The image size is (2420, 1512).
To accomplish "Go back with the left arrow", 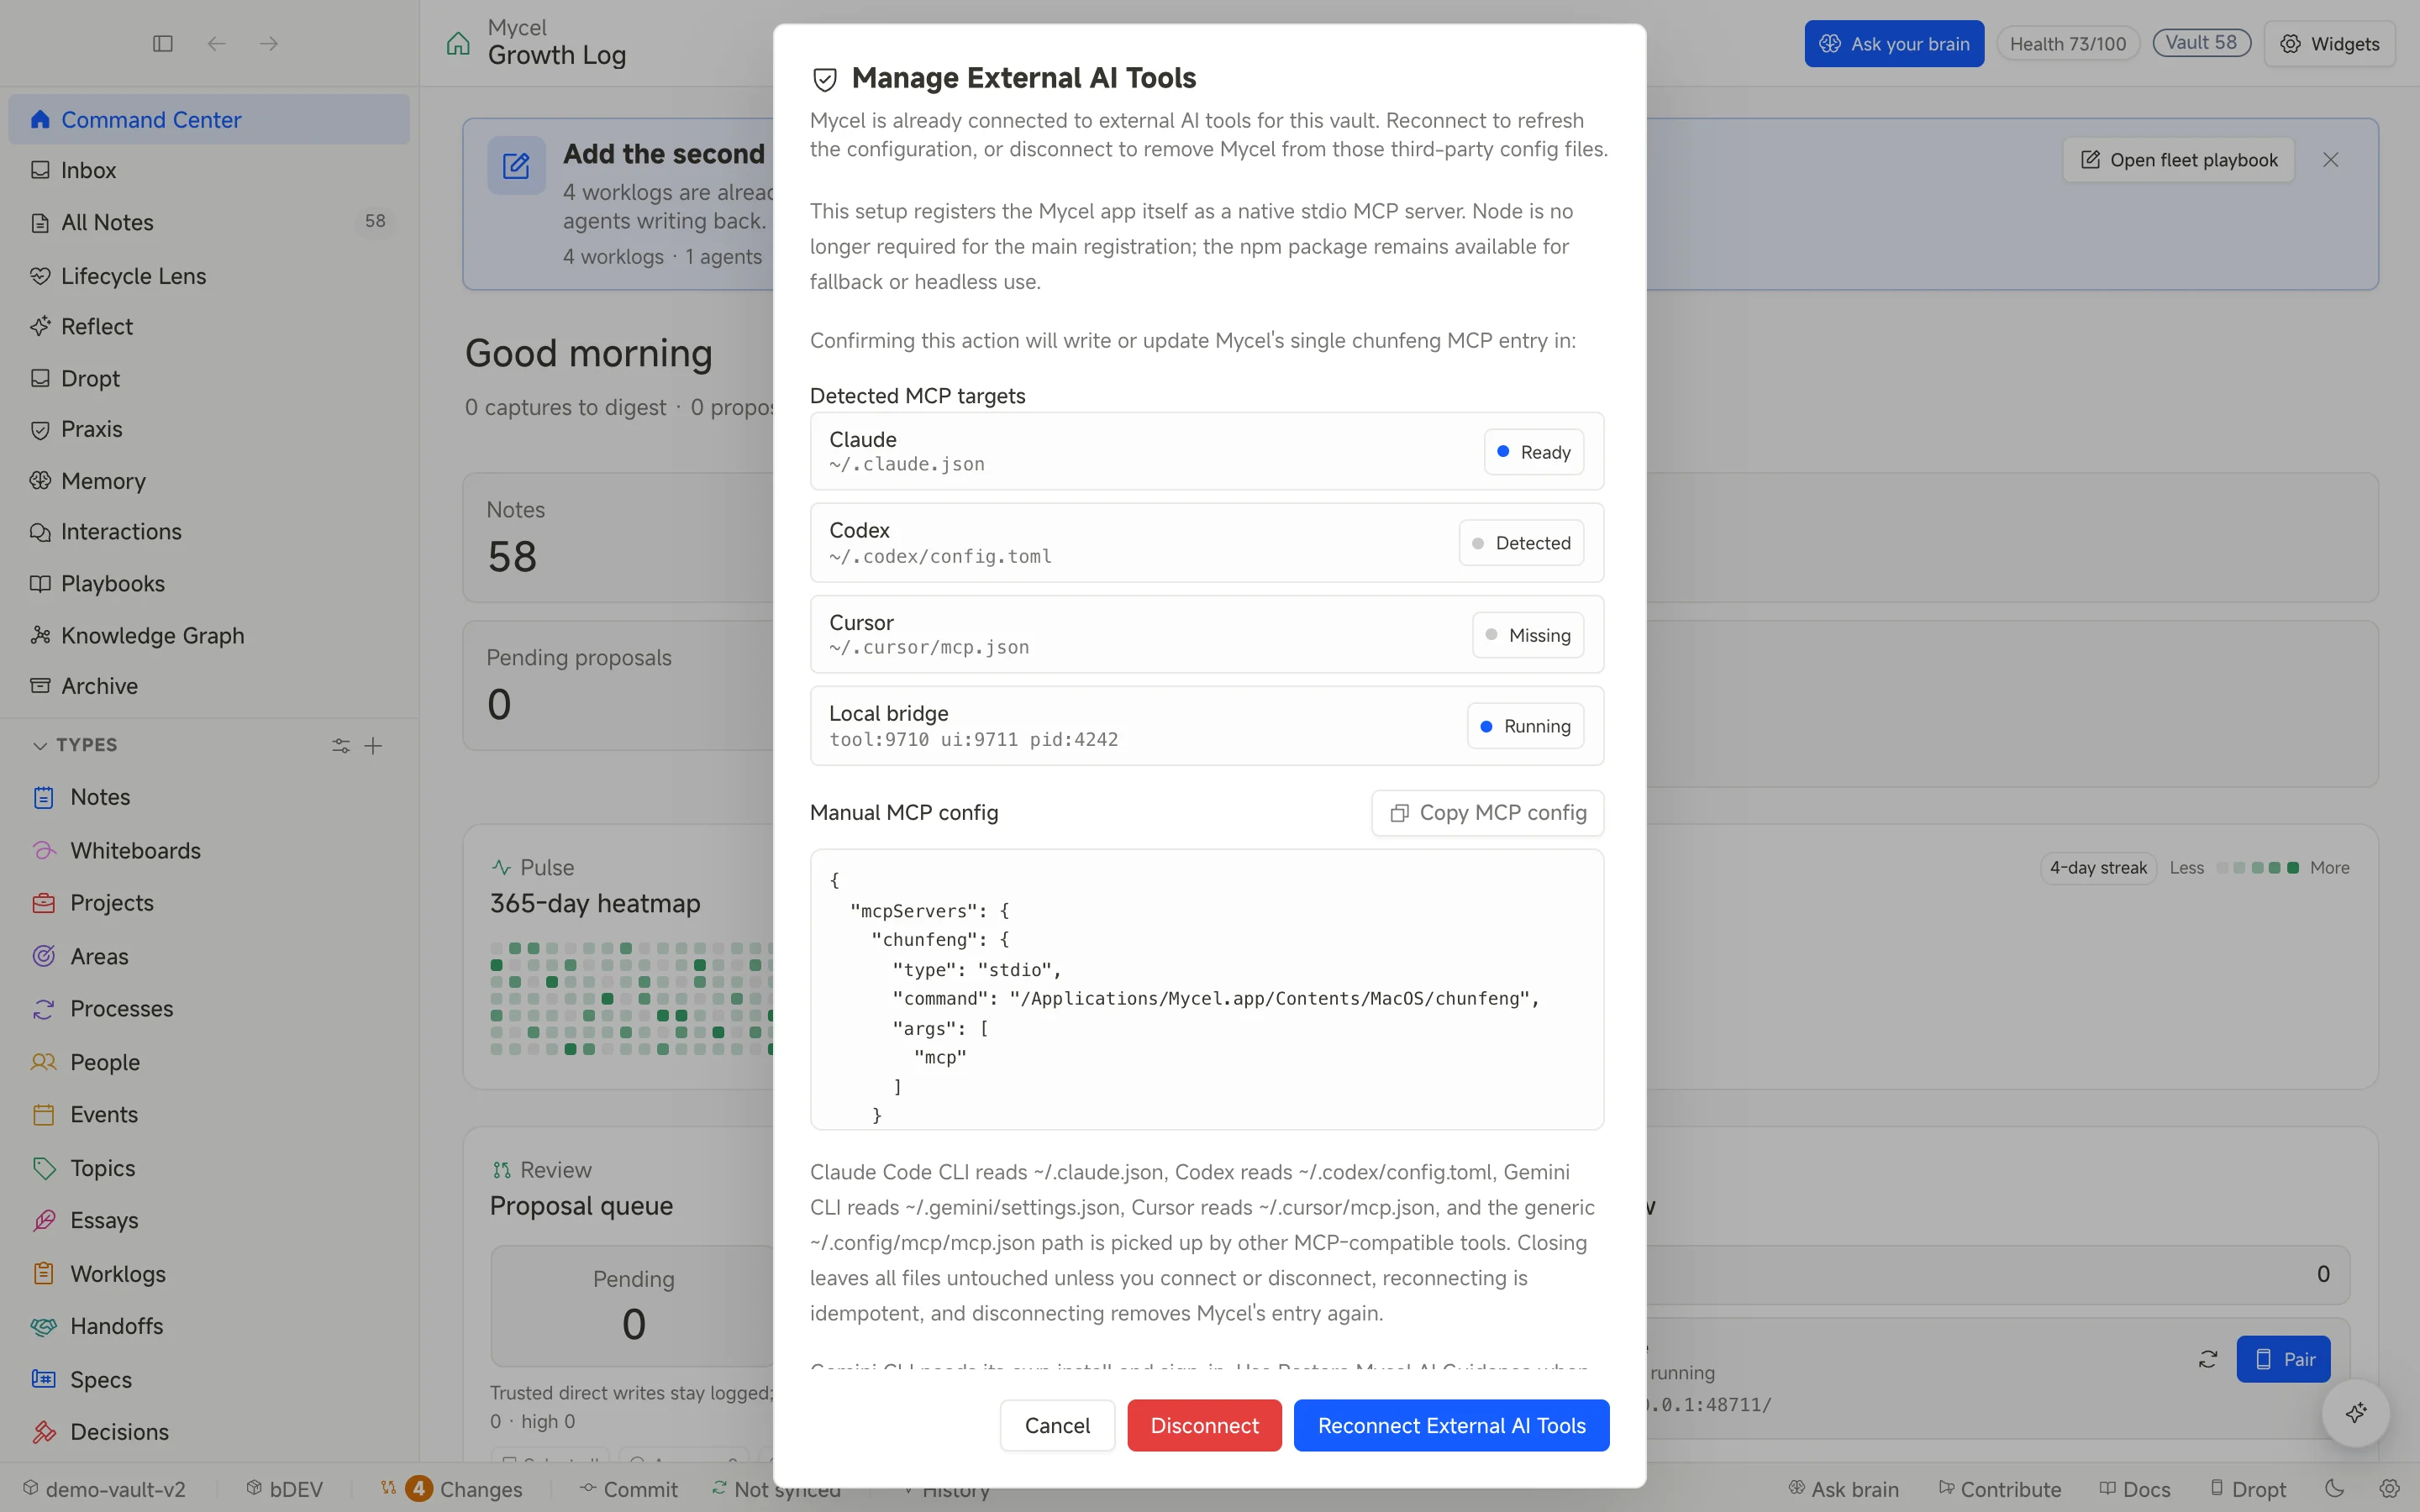I will click(216, 44).
